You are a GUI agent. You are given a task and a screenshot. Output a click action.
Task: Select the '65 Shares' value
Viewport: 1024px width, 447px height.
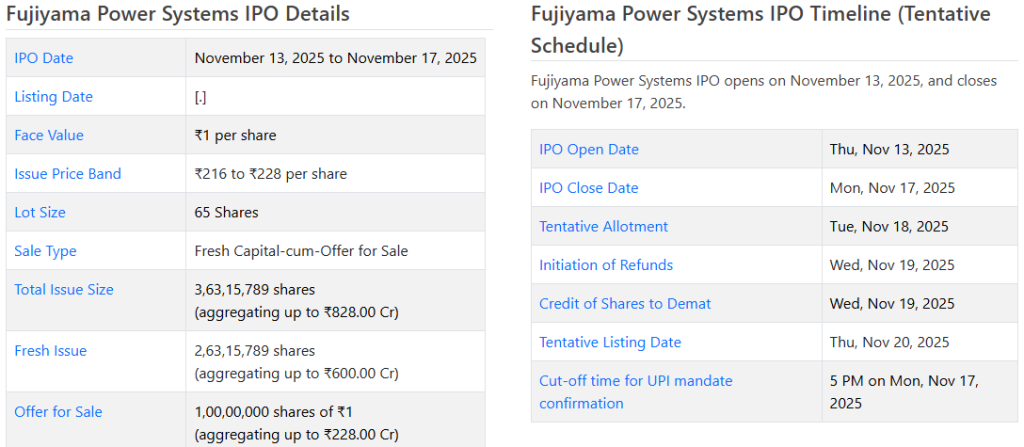click(227, 212)
